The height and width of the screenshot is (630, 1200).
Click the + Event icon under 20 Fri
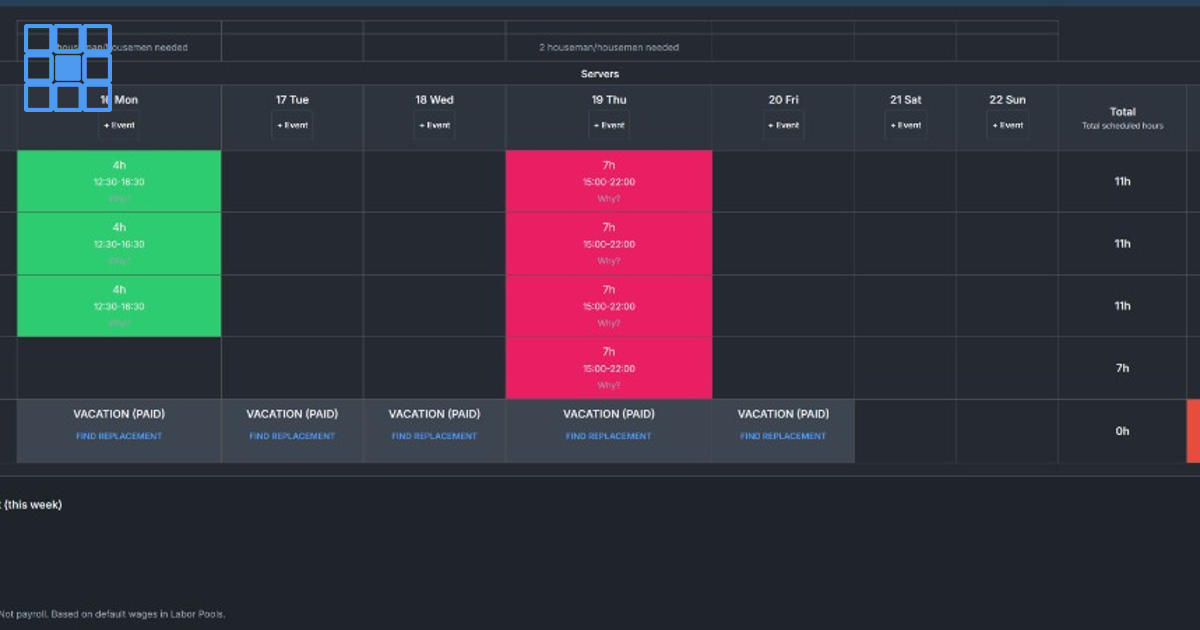783,125
